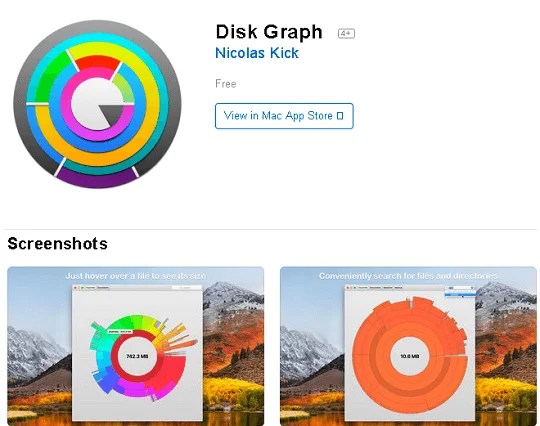
Task: Select the blue search suggestion dropdown item
Action: pos(460,295)
